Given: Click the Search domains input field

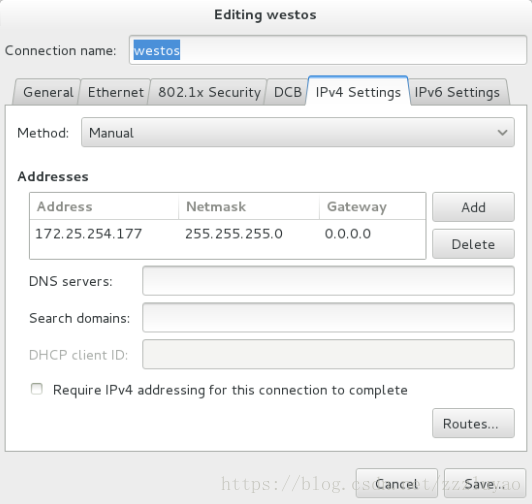Looking at the screenshot, I should pyautogui.click(x=328, y=318).
